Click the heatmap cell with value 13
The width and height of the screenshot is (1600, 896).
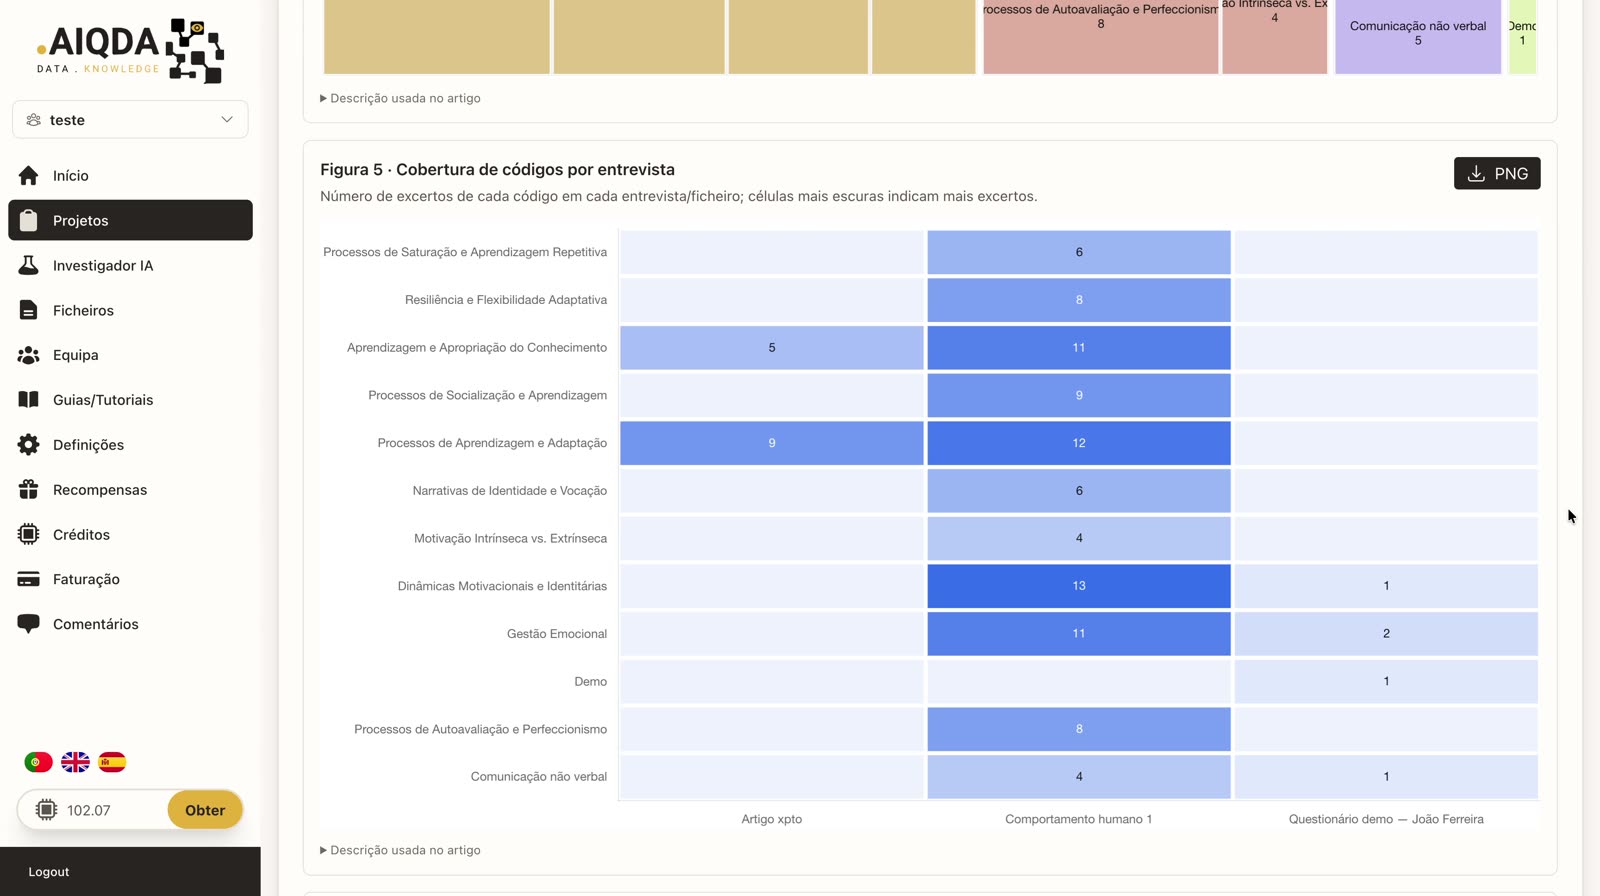coord(1079,586)
